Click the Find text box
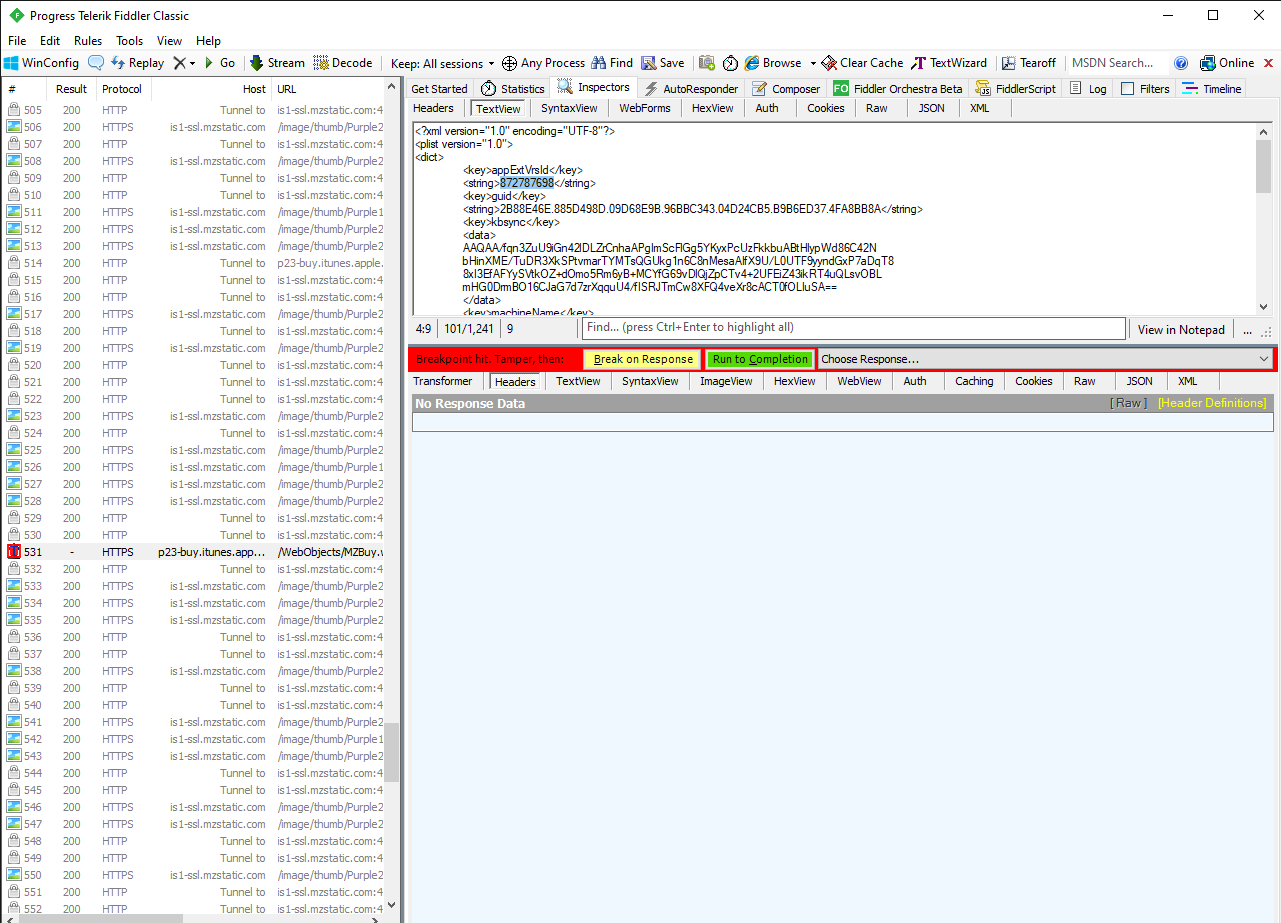Viewport: 1281px width, 923px height. point(854,328)
